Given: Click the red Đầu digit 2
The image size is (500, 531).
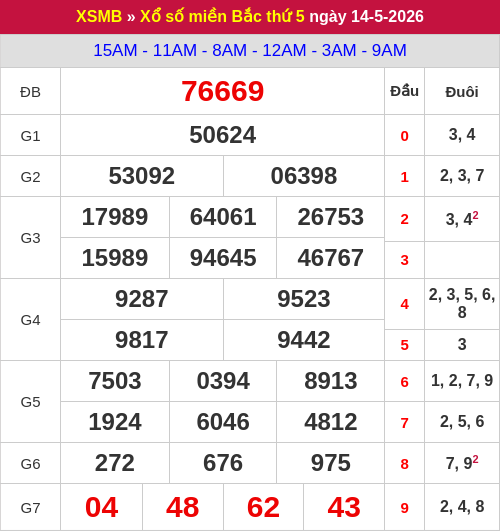Looking at the screenshot, I should point(404,219).
